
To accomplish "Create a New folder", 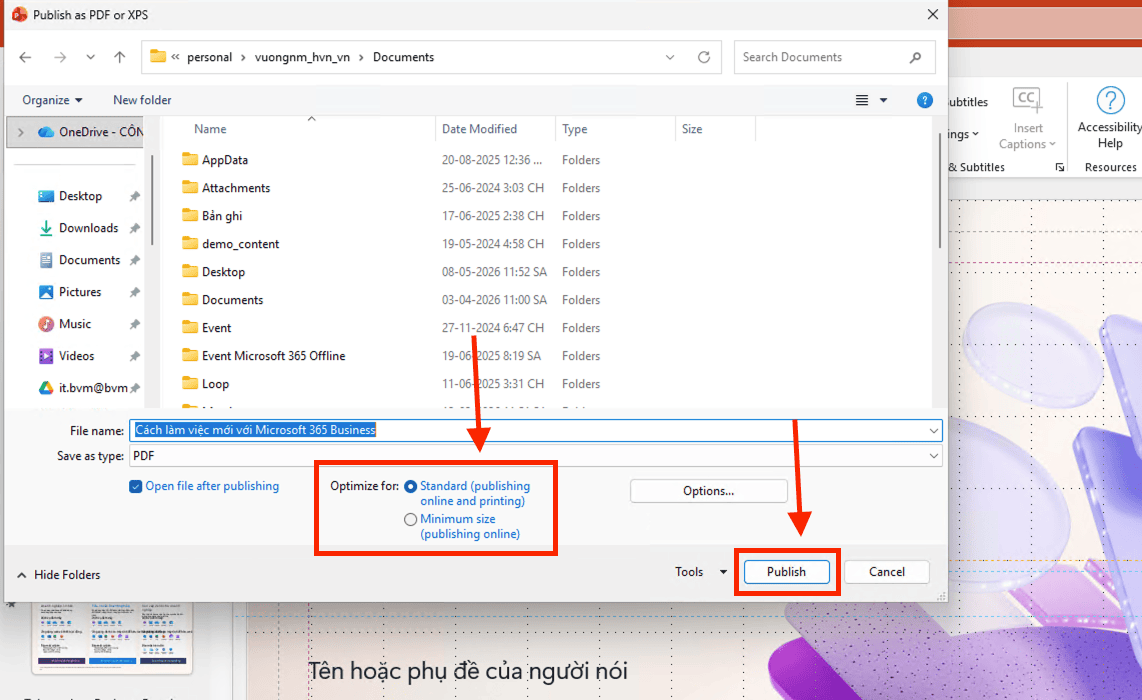I will click(x=142, y=100).
